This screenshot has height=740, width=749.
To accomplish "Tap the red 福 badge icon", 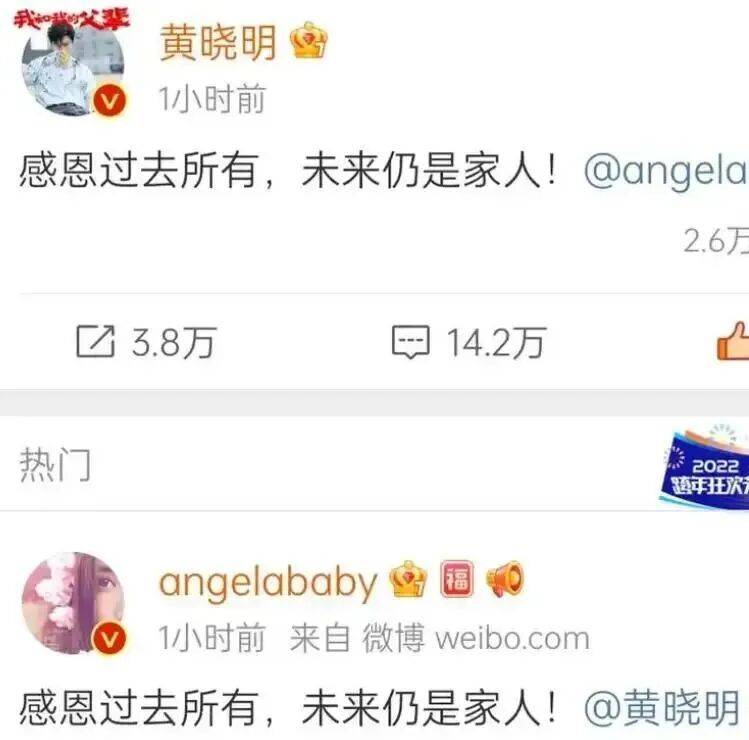I will (x=457, y=579).
